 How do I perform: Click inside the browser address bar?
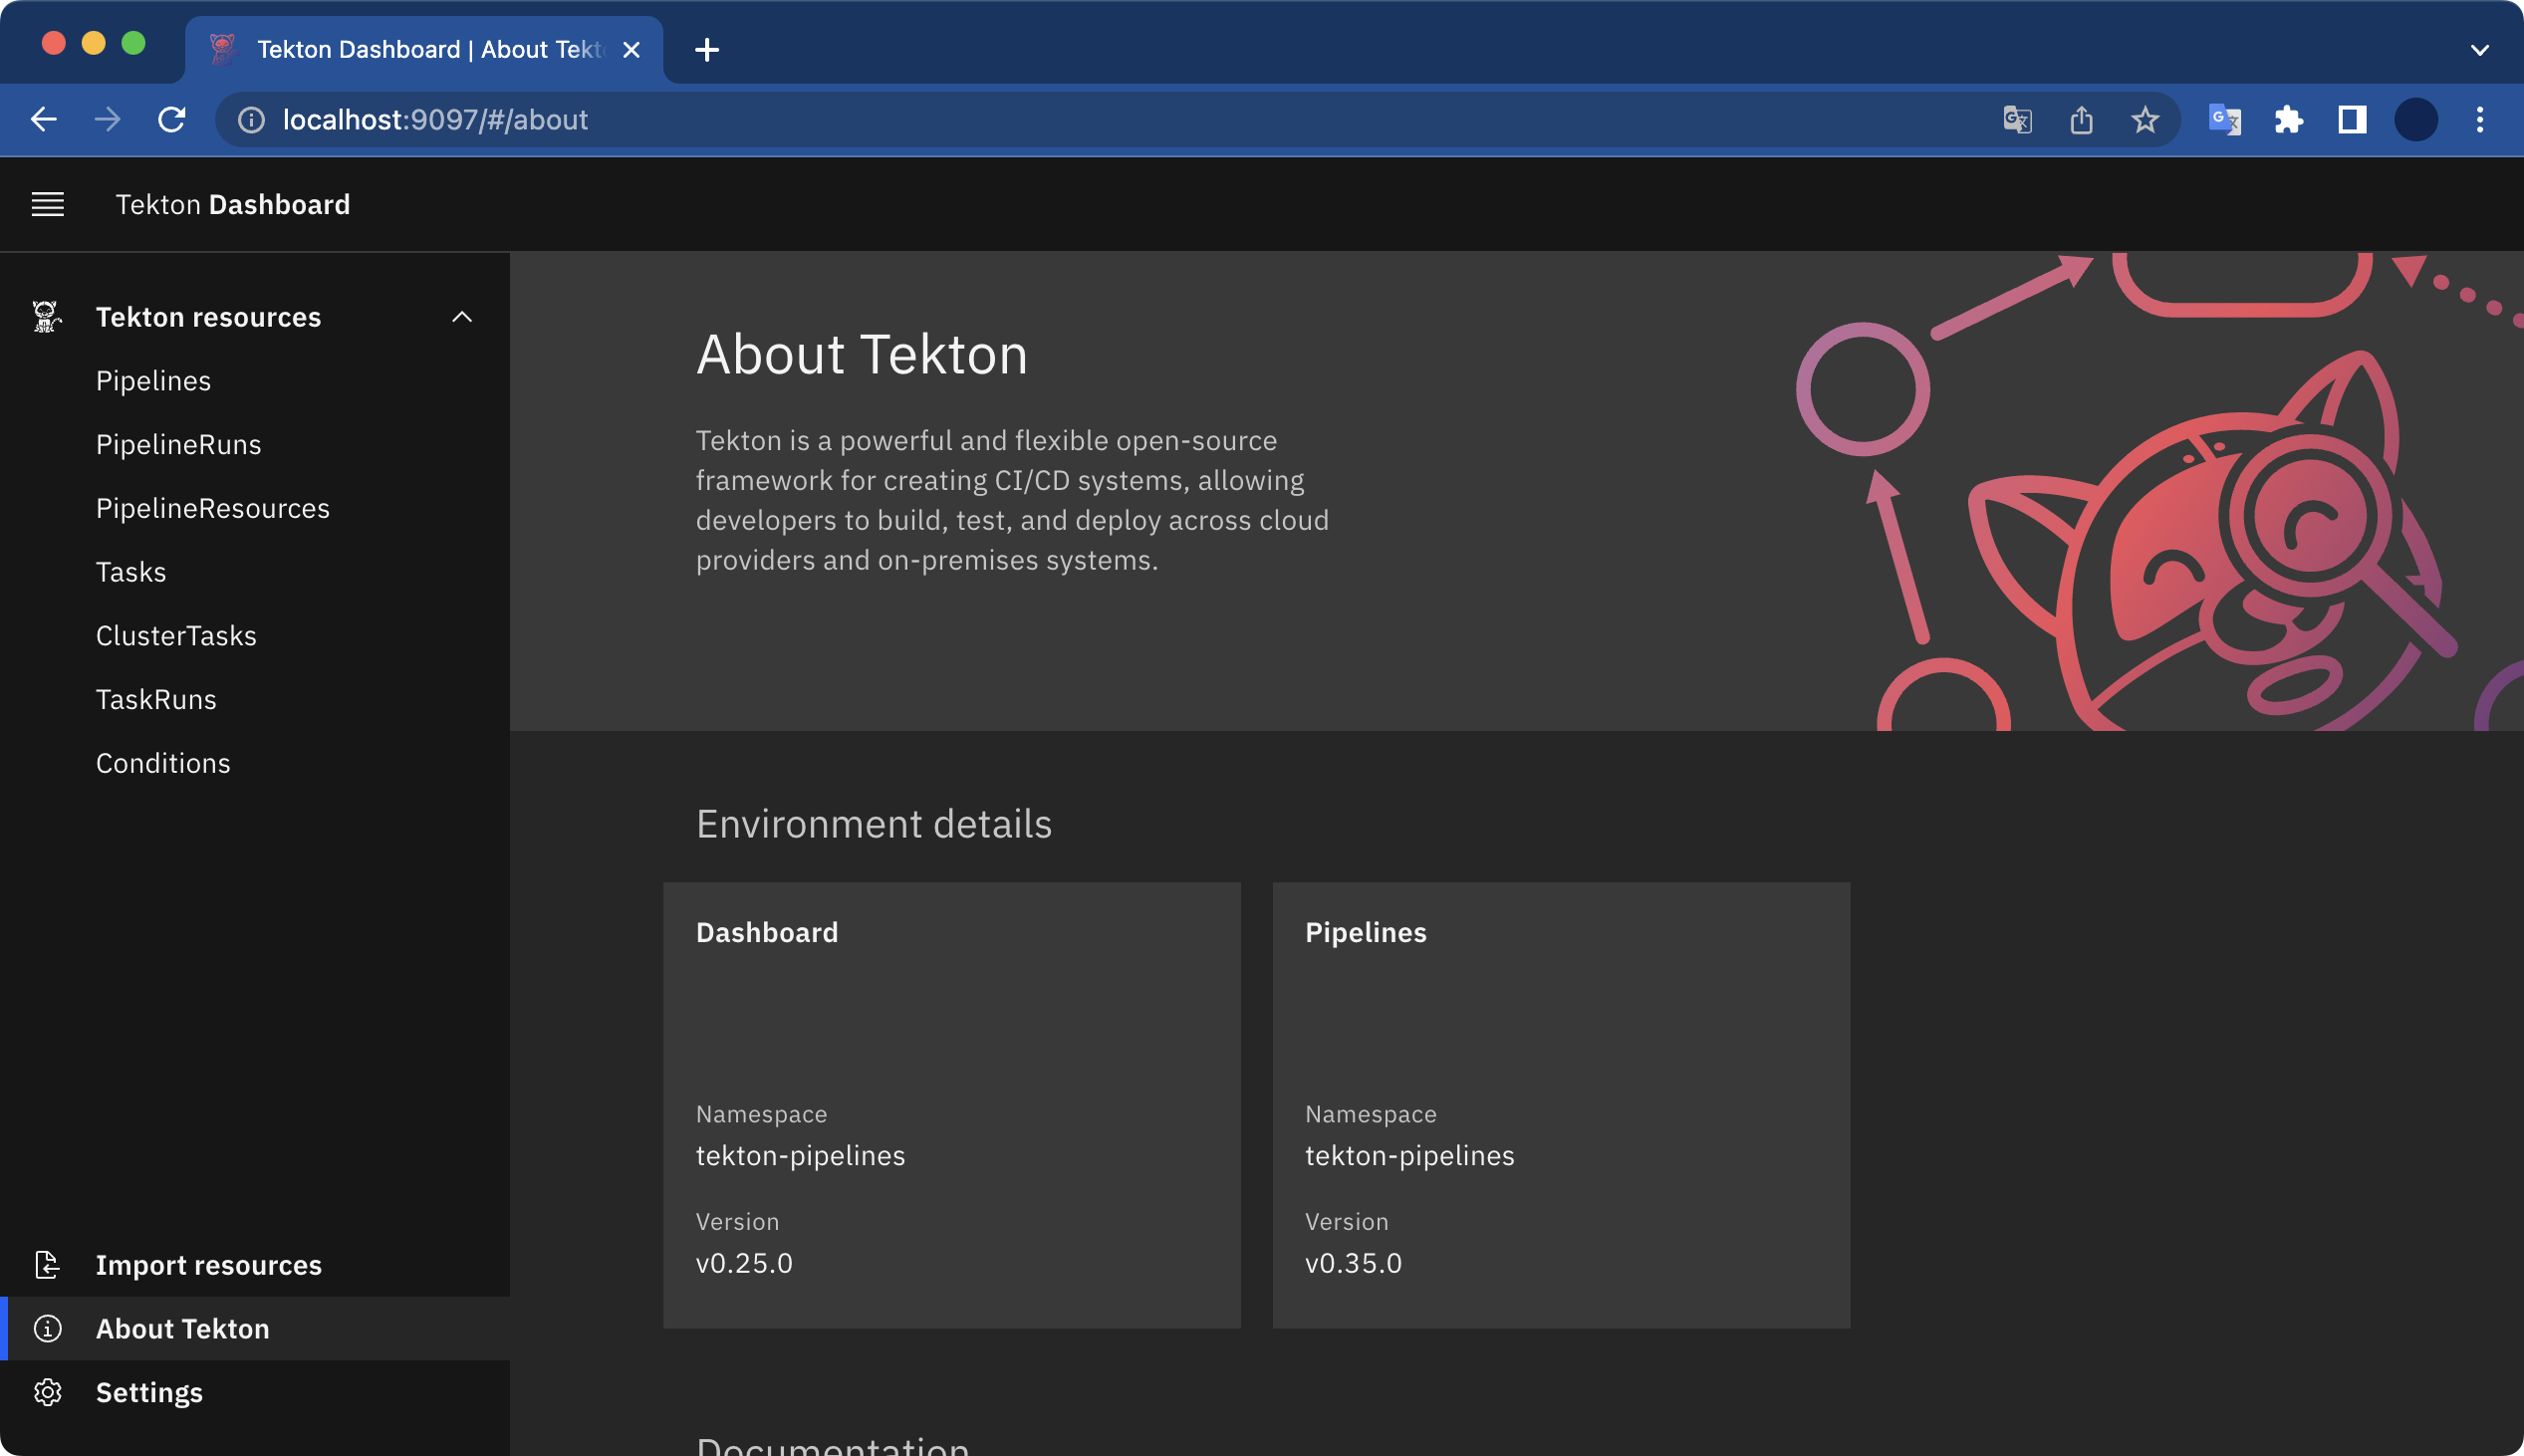click(x=700, y=119)
